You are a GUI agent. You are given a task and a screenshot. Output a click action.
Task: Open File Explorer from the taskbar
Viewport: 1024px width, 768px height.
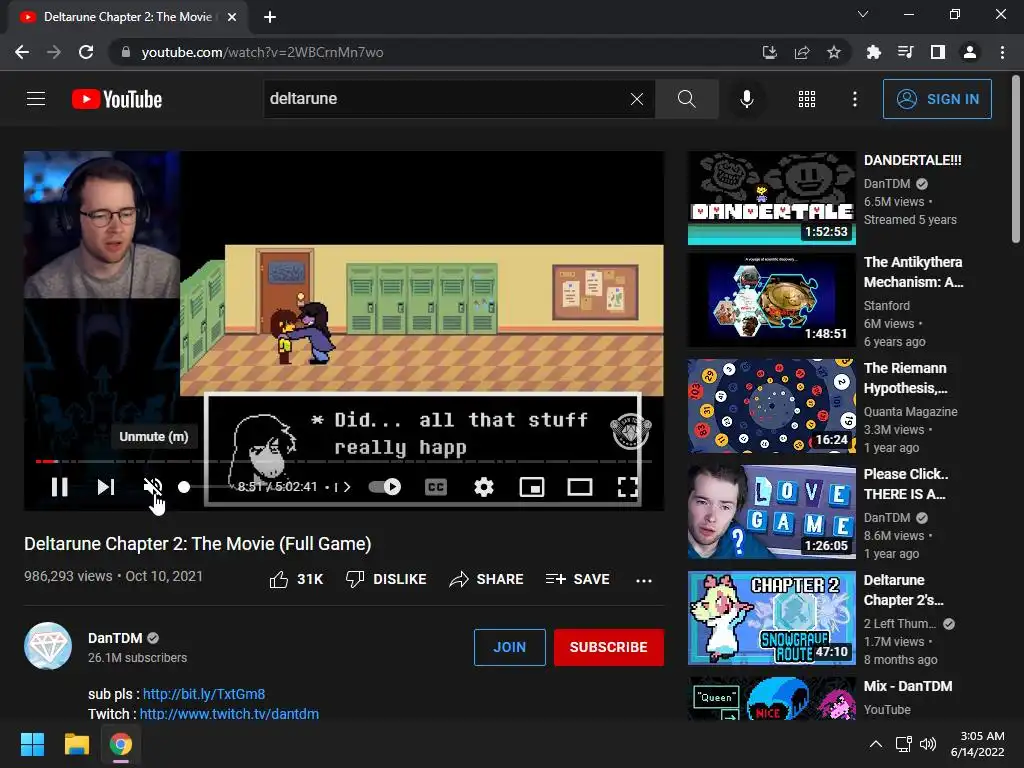coord(76,744)
